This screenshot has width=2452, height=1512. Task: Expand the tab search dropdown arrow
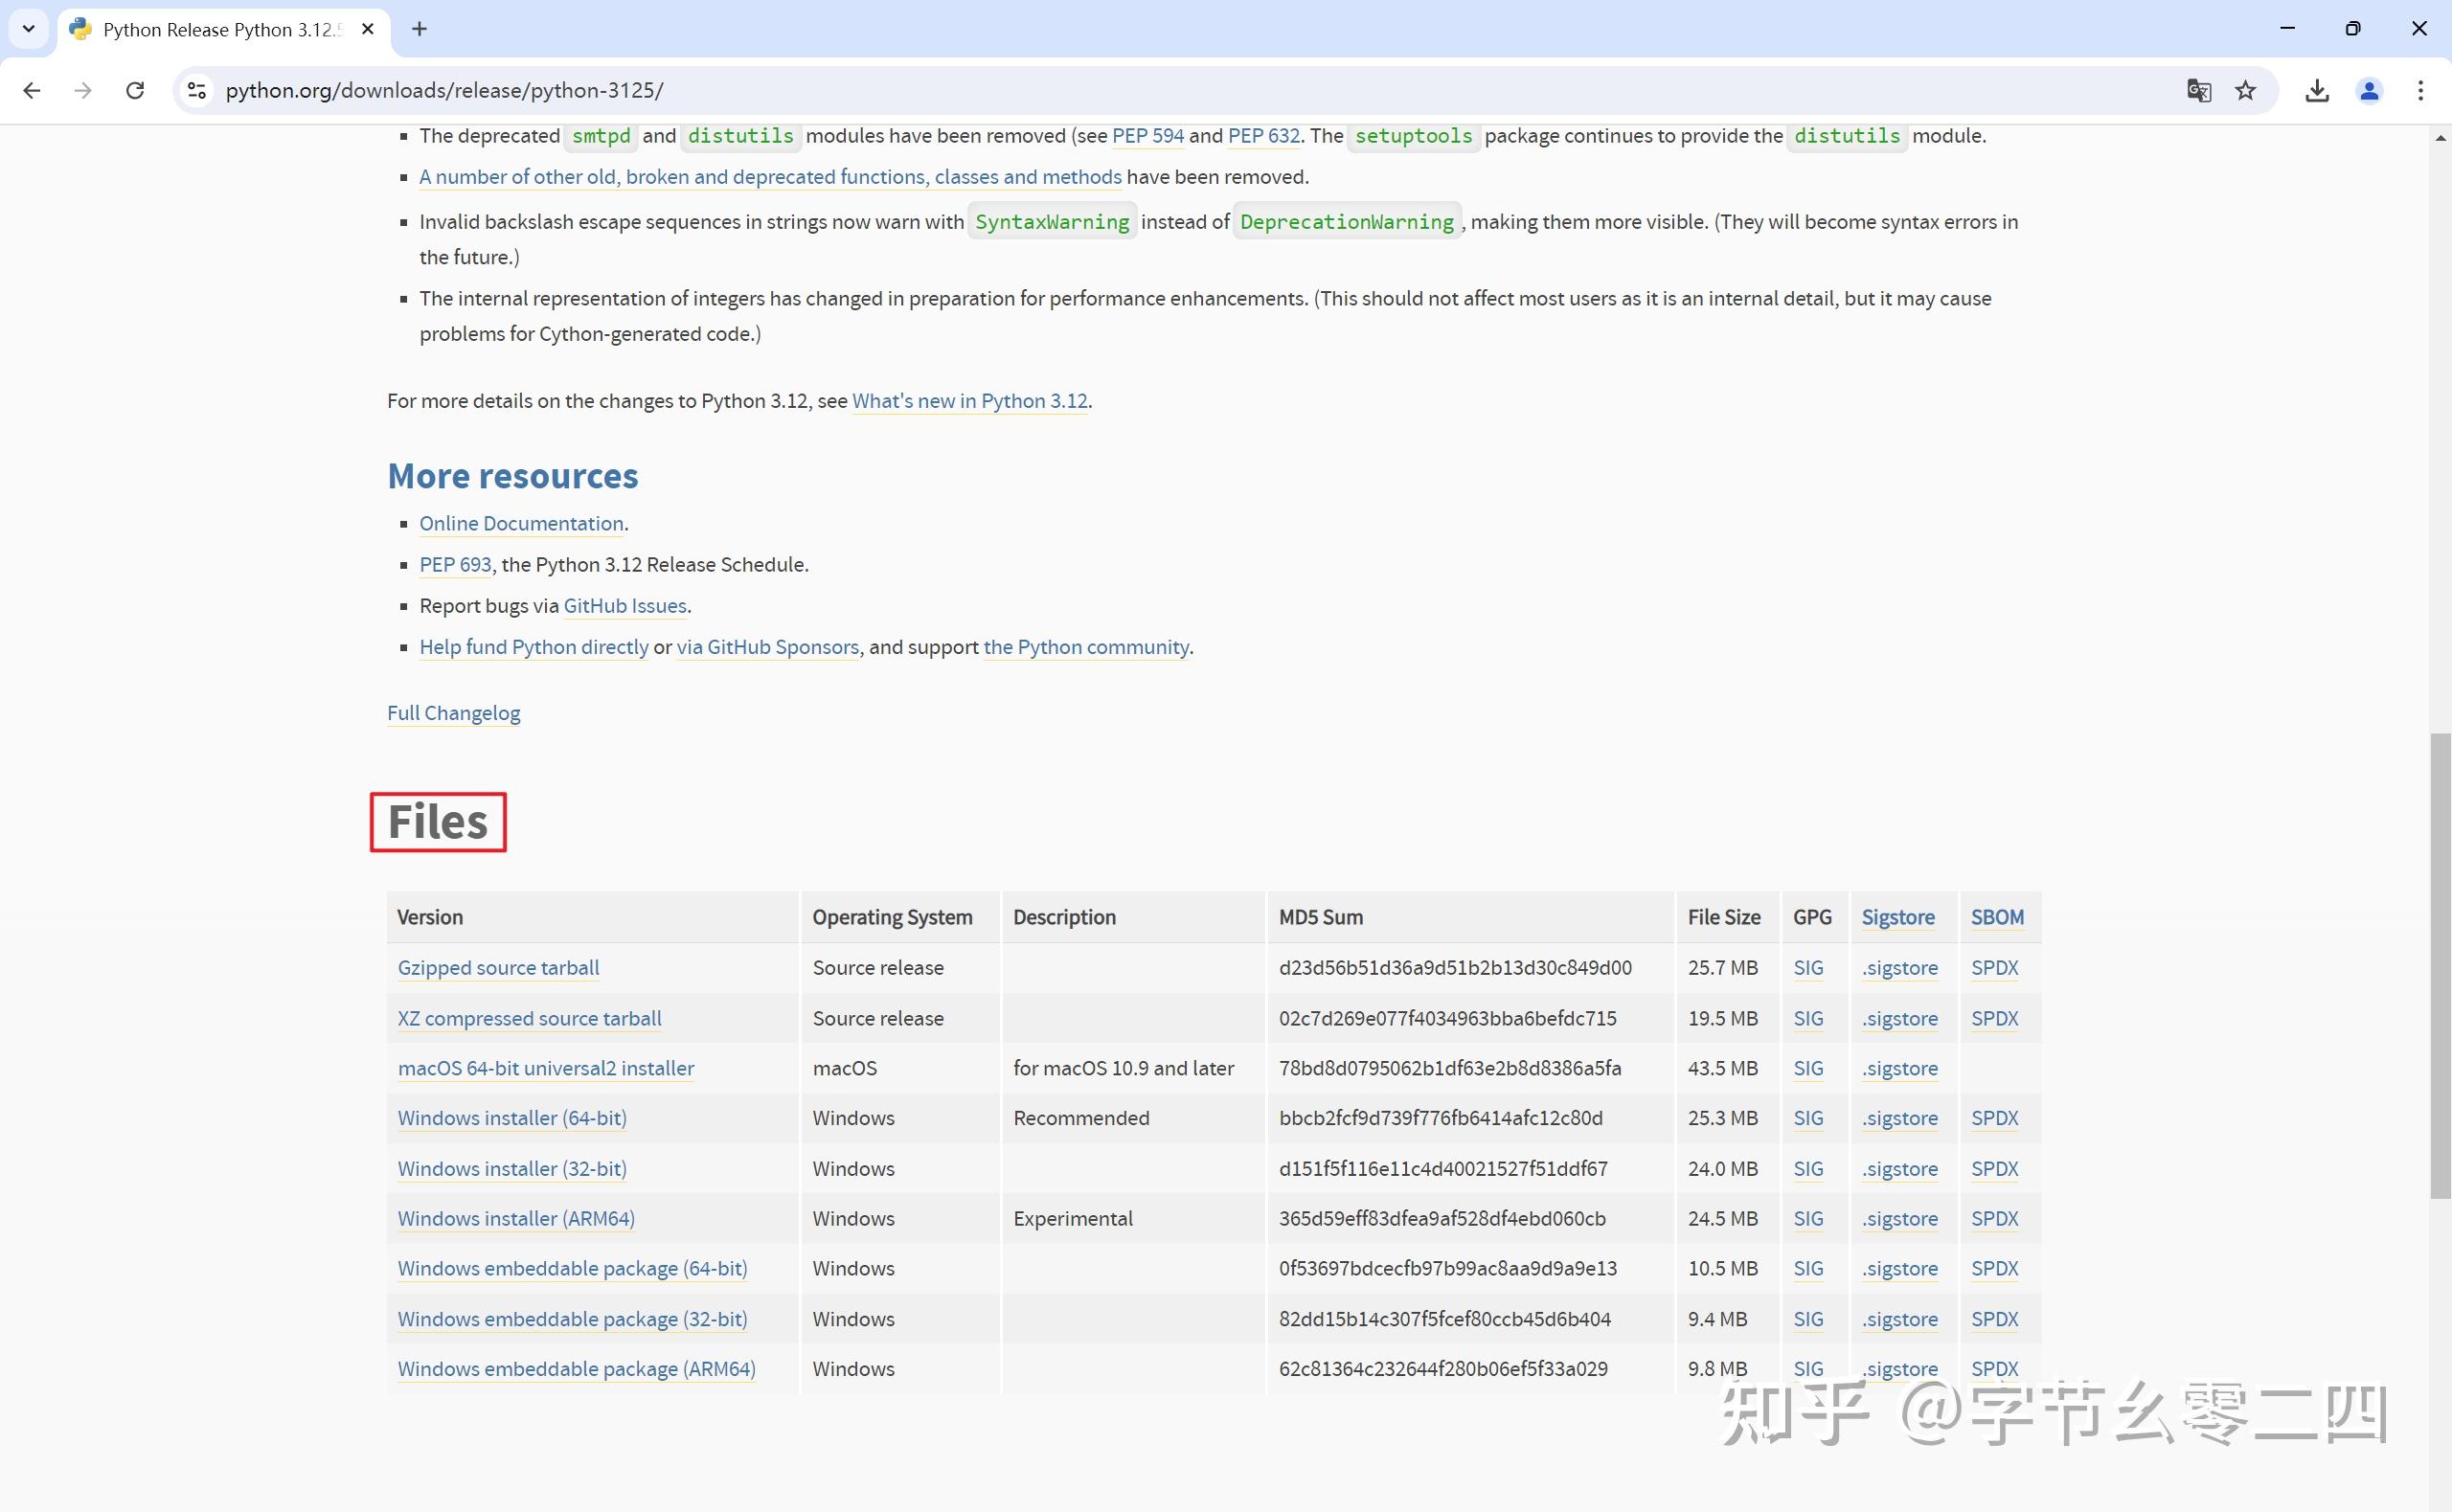pyautogui.click(x=28, y=29)
